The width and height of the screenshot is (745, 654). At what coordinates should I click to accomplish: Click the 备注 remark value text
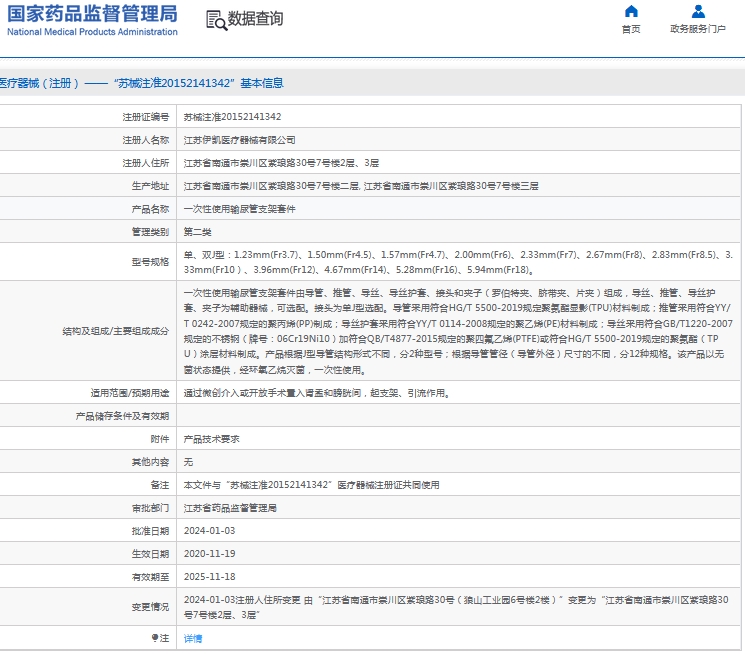[x=311, y=485]
